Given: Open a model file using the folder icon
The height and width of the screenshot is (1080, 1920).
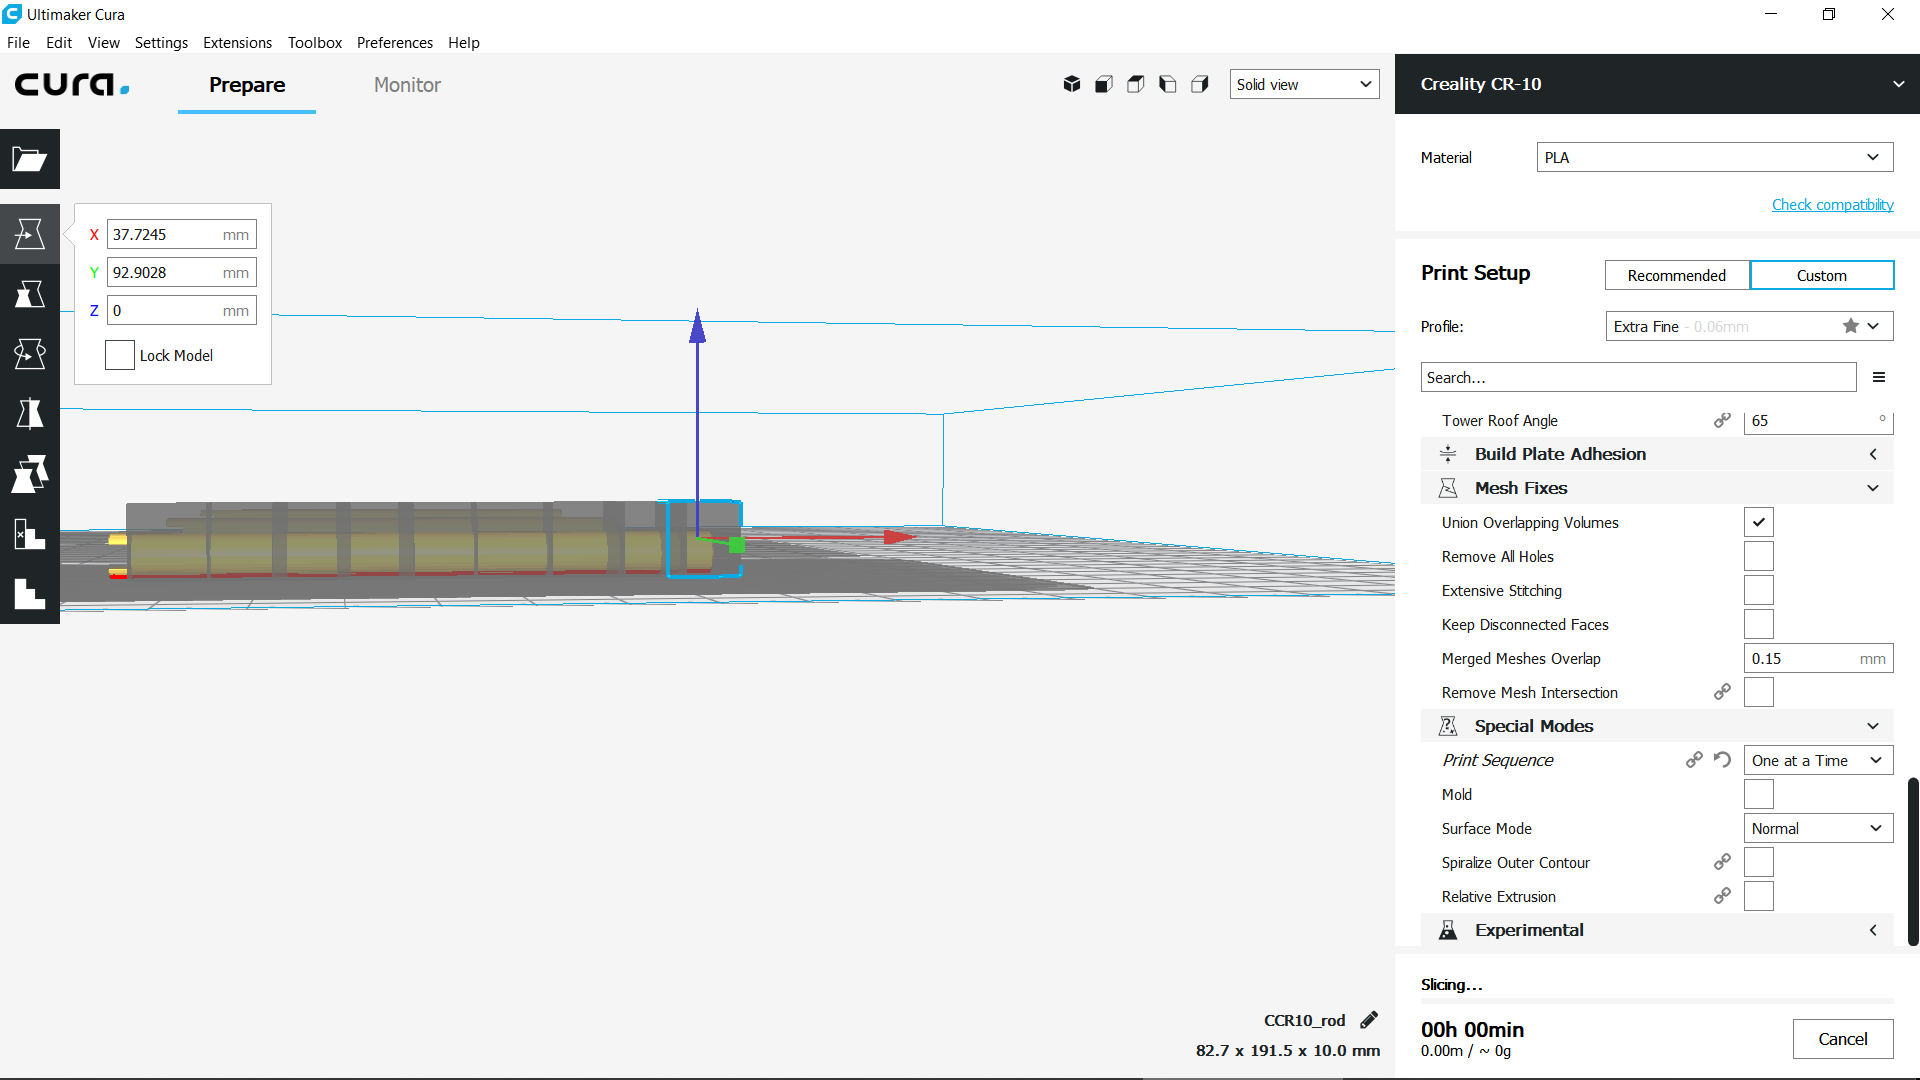Looking at the screenshot, I should coord(30,159).
